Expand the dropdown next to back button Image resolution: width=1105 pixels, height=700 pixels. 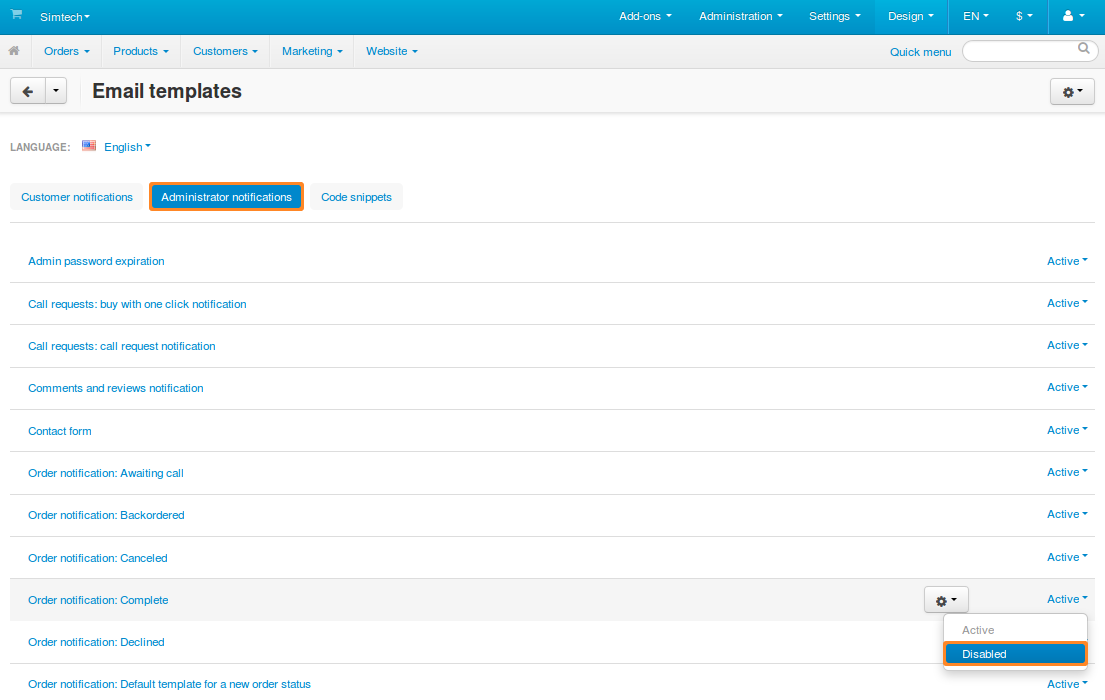click(56, 91)
